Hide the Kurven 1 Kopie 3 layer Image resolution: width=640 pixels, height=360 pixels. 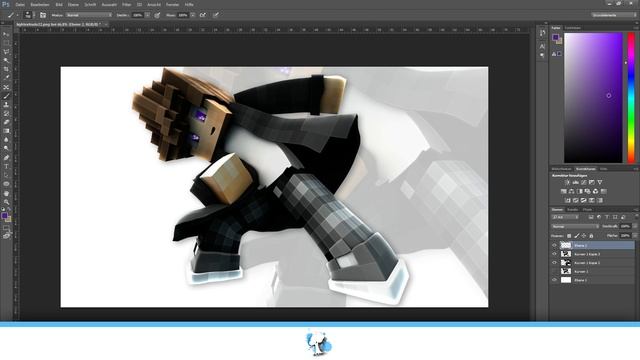click(554, 254)
